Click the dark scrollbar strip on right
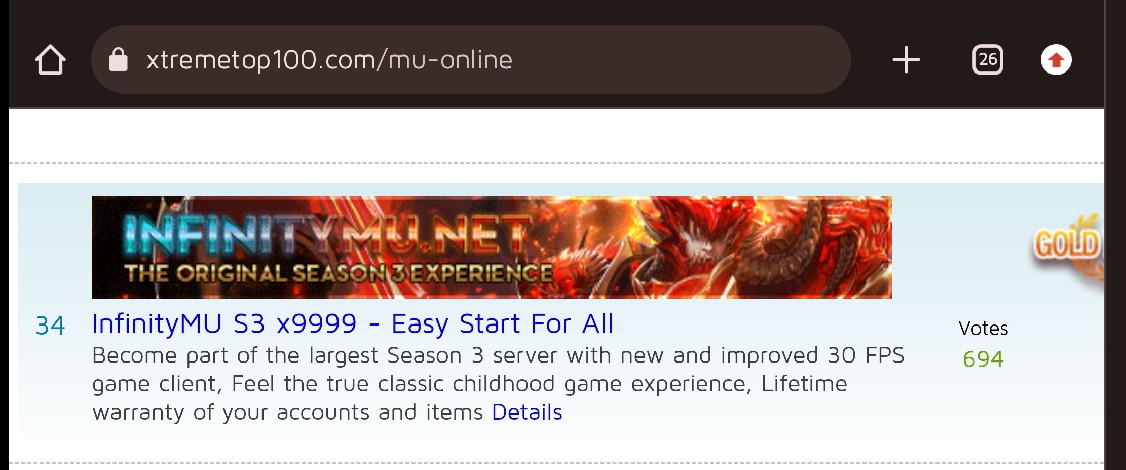The height and width of the screenshot is (470, 1126). pyautogui.click(x=1115, y=235)
